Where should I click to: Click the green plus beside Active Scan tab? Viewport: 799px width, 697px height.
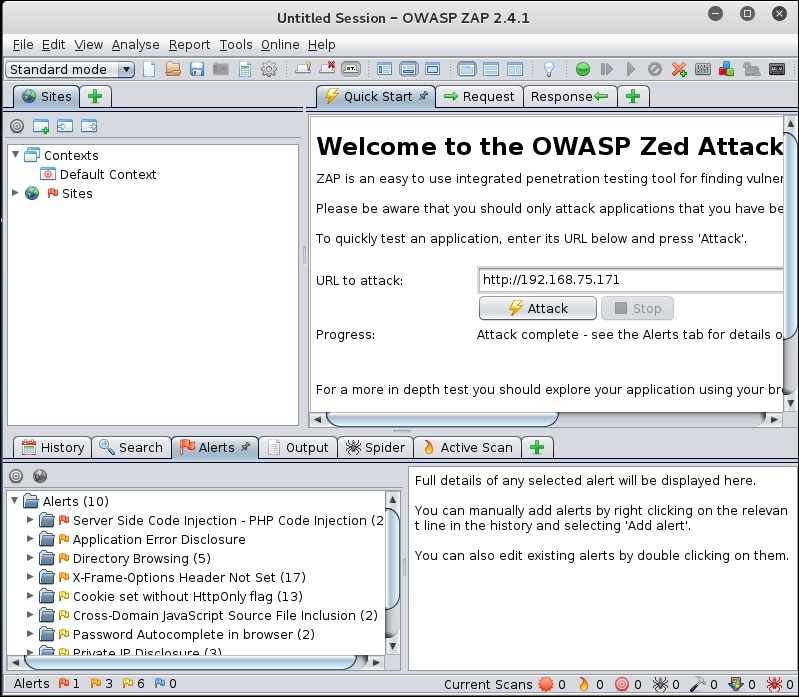pos(537,447)
